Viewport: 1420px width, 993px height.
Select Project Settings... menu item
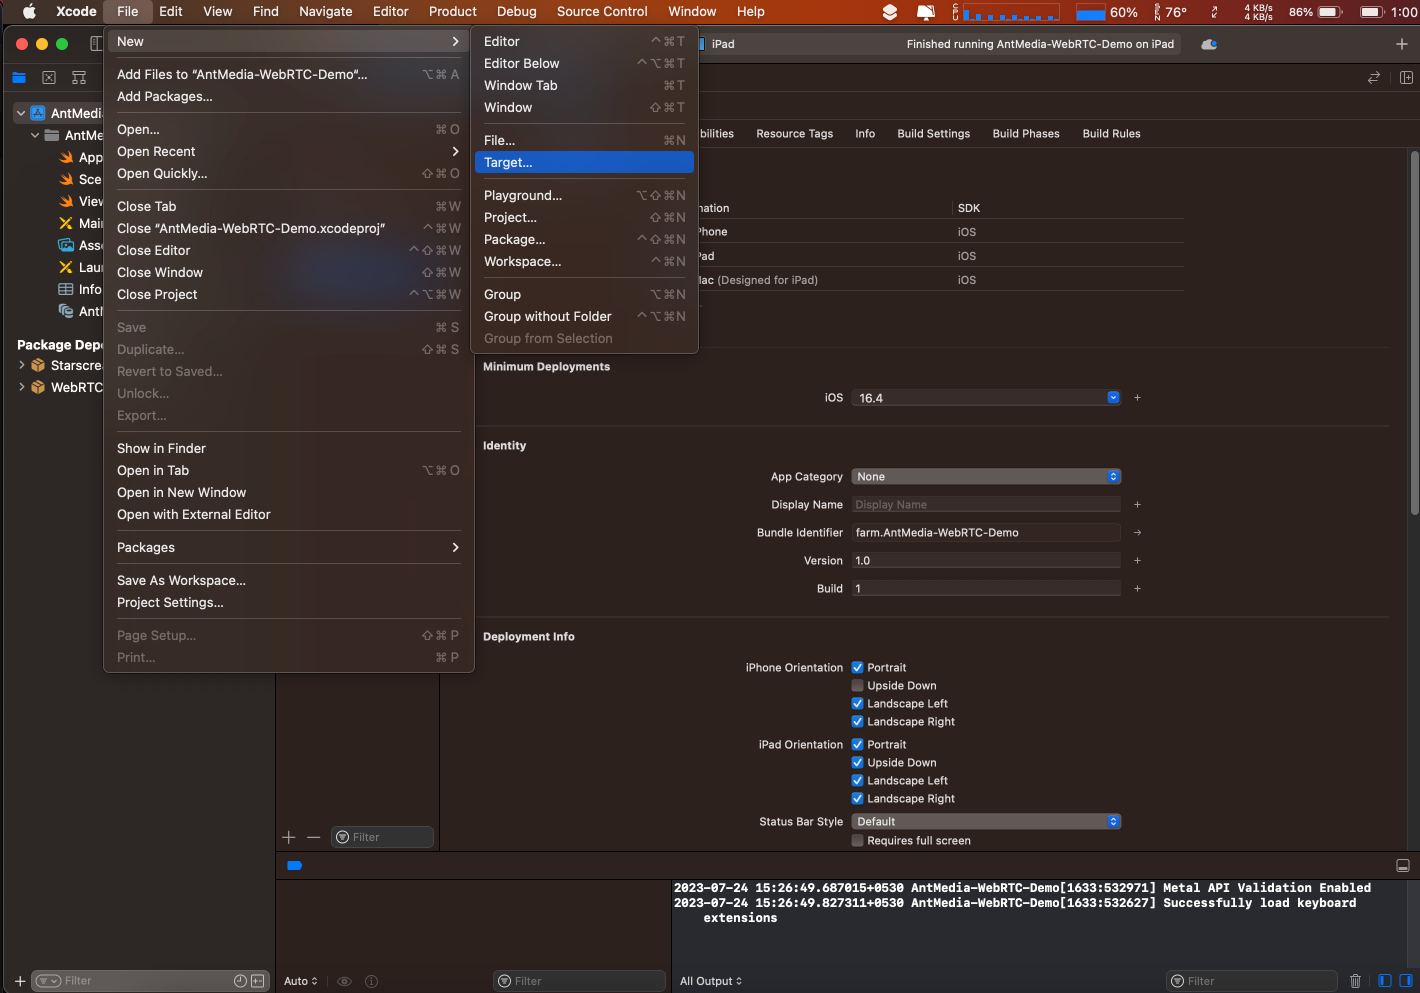coord(288,602)
